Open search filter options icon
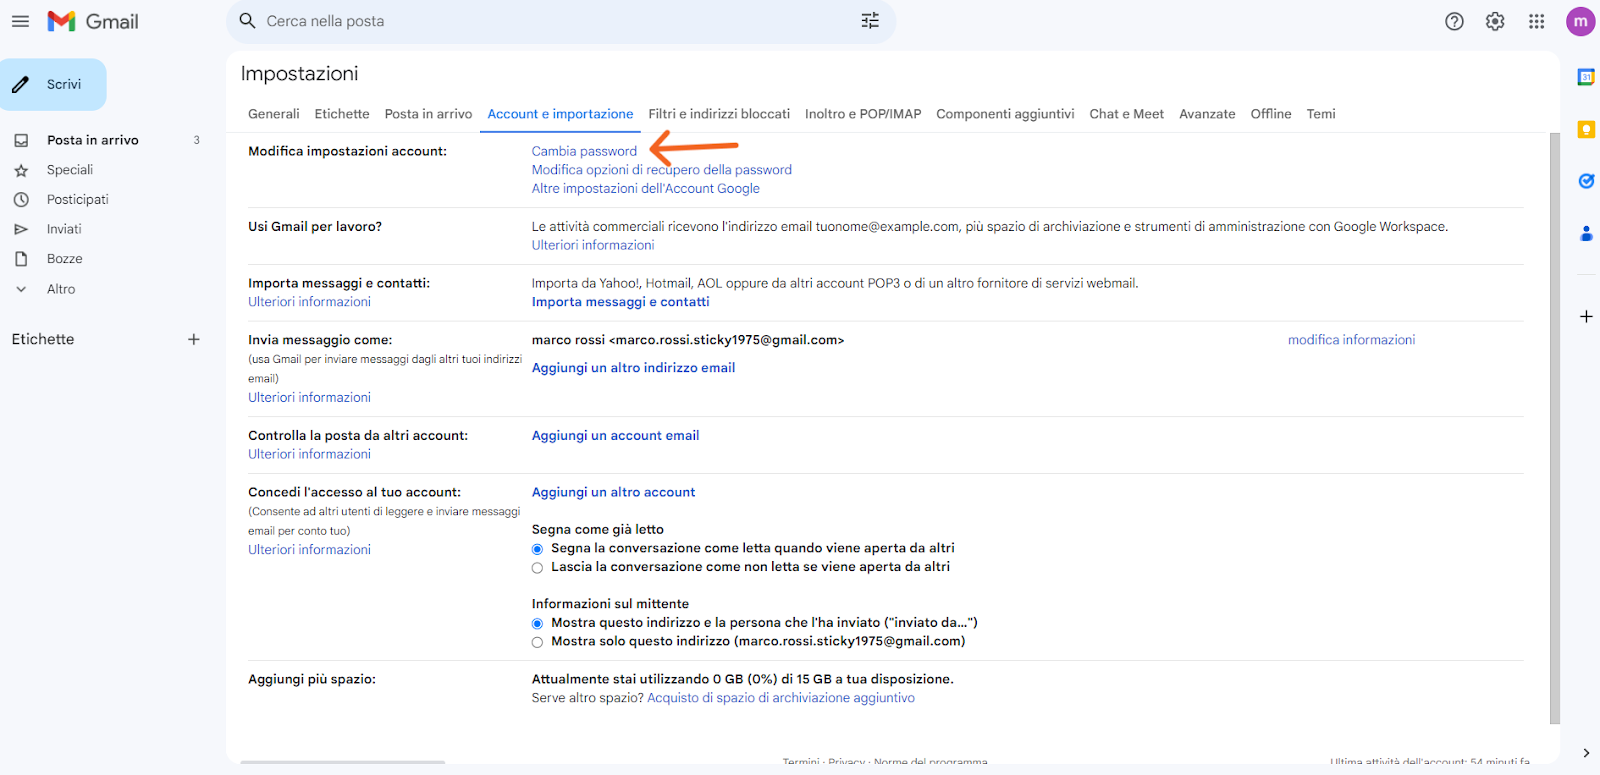This screenshot has height=775, width=1600. 870,21
